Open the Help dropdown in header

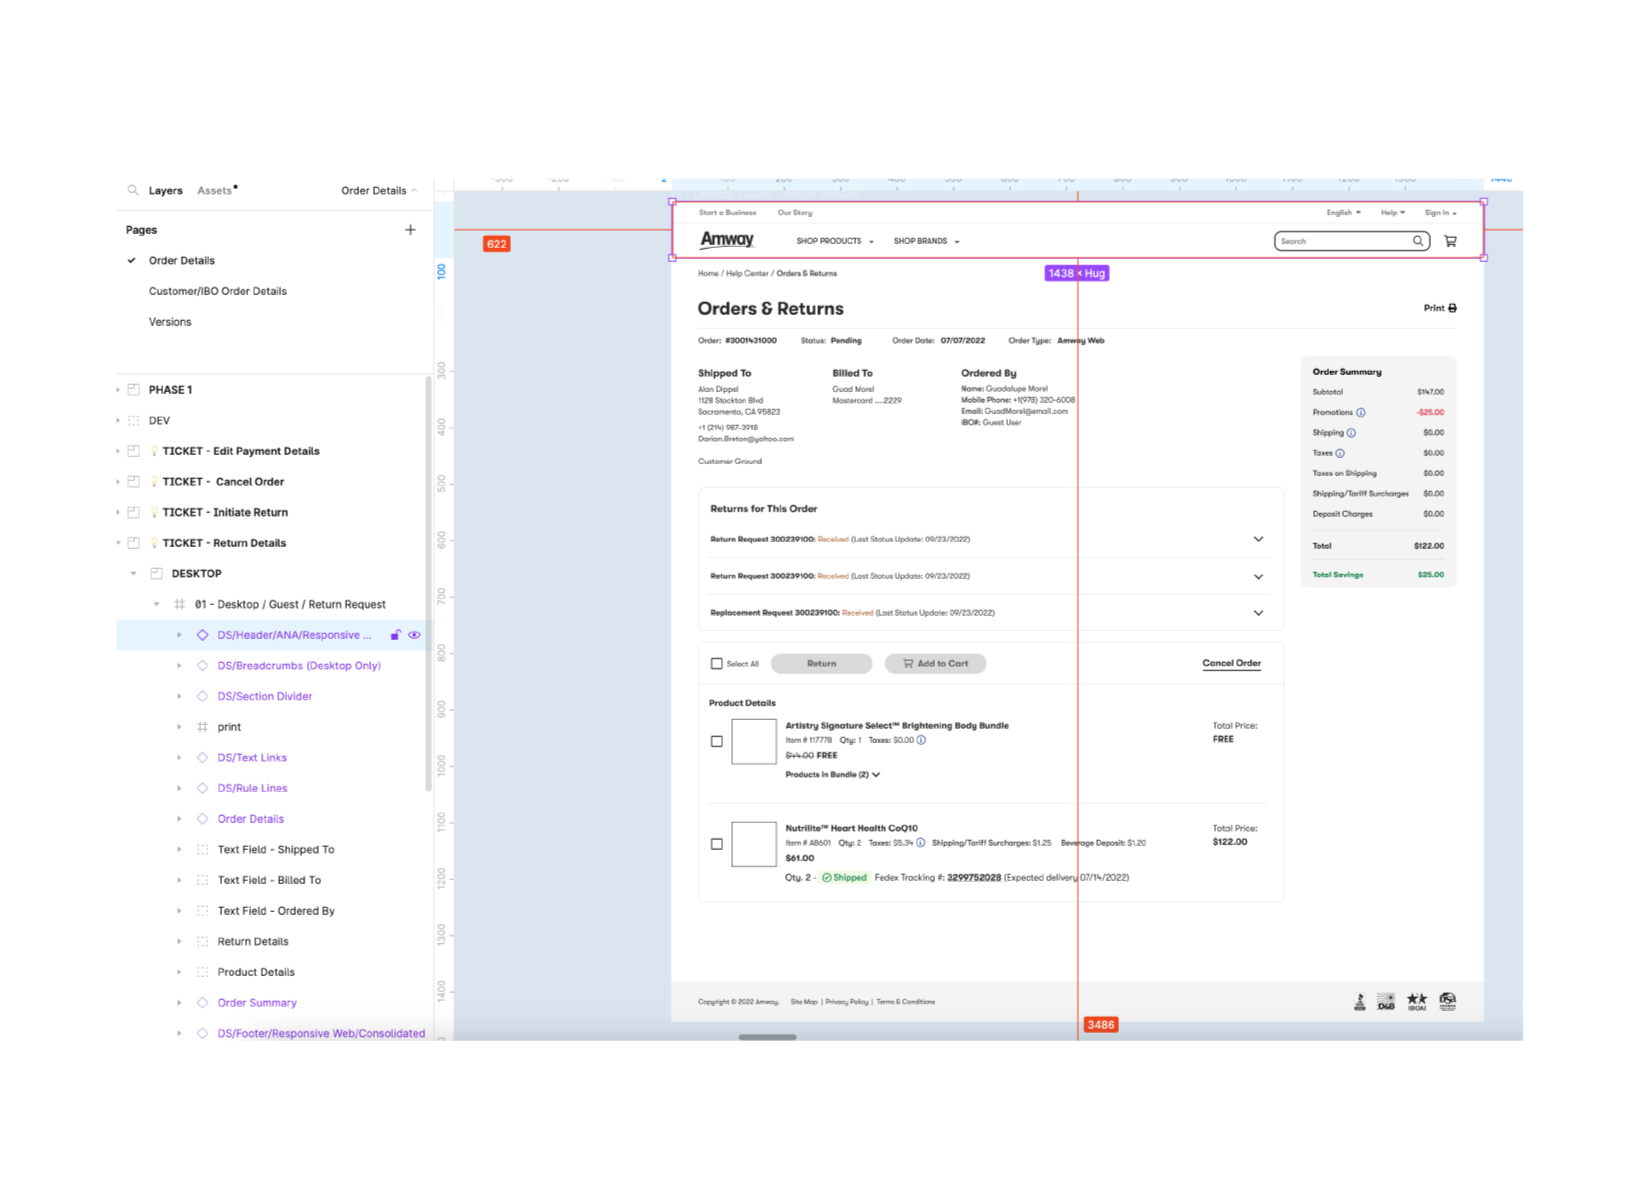[x=1393, y=213]
